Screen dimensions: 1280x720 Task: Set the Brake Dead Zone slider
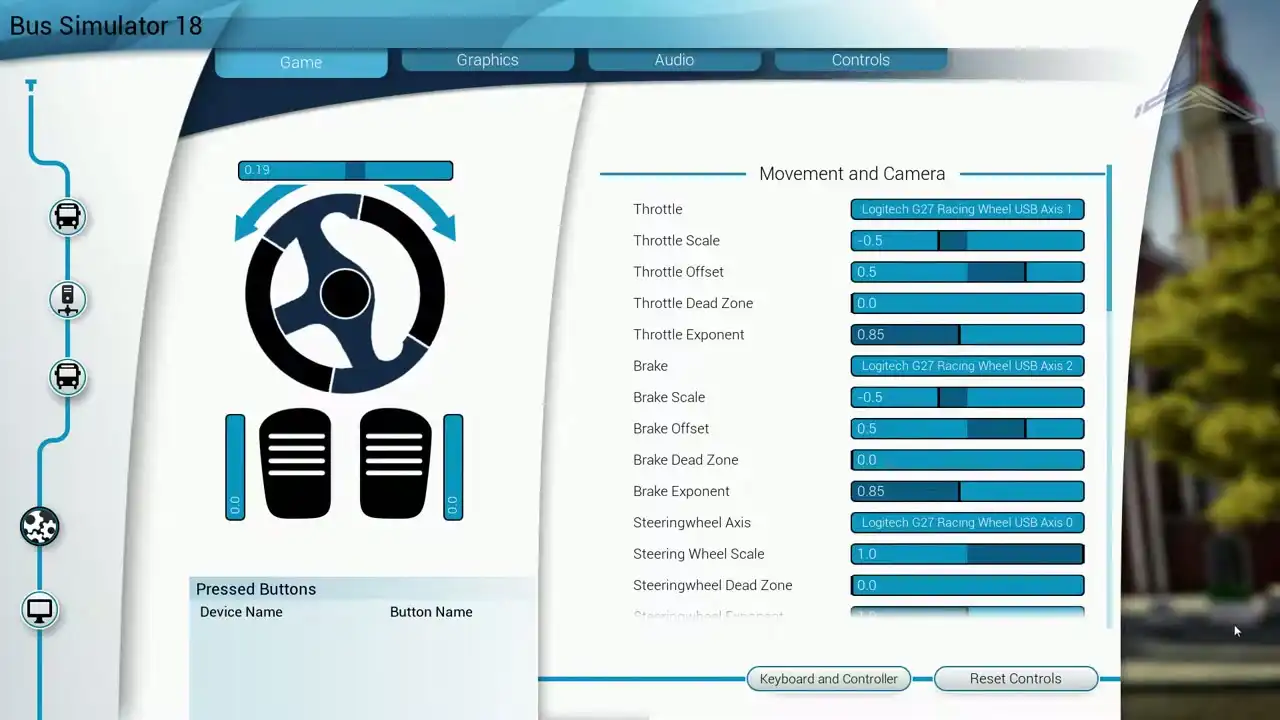pos(967,460)
